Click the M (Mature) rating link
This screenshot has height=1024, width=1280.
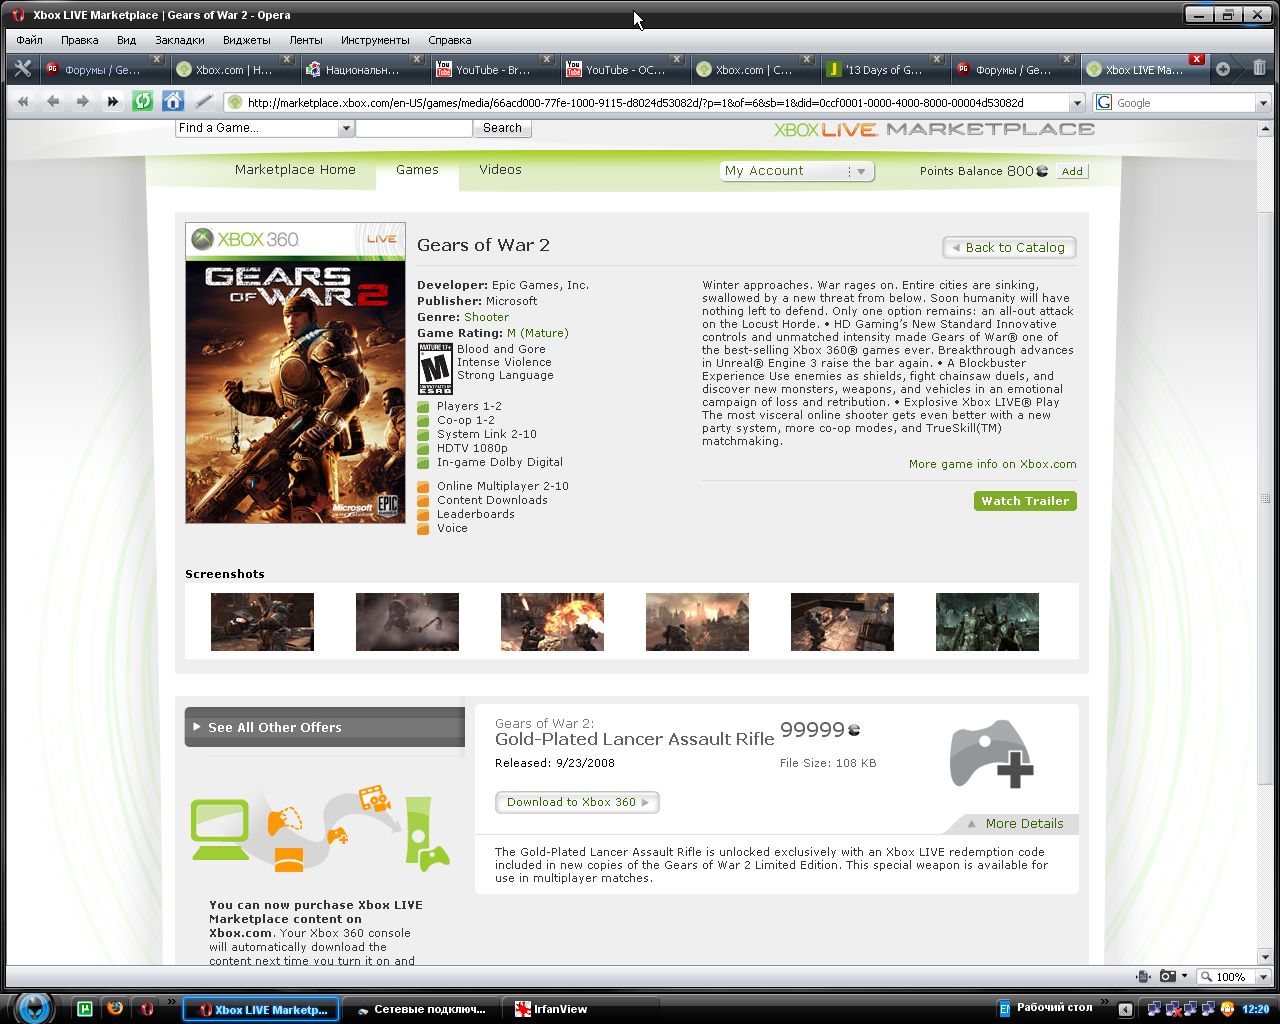click(537, 333)
